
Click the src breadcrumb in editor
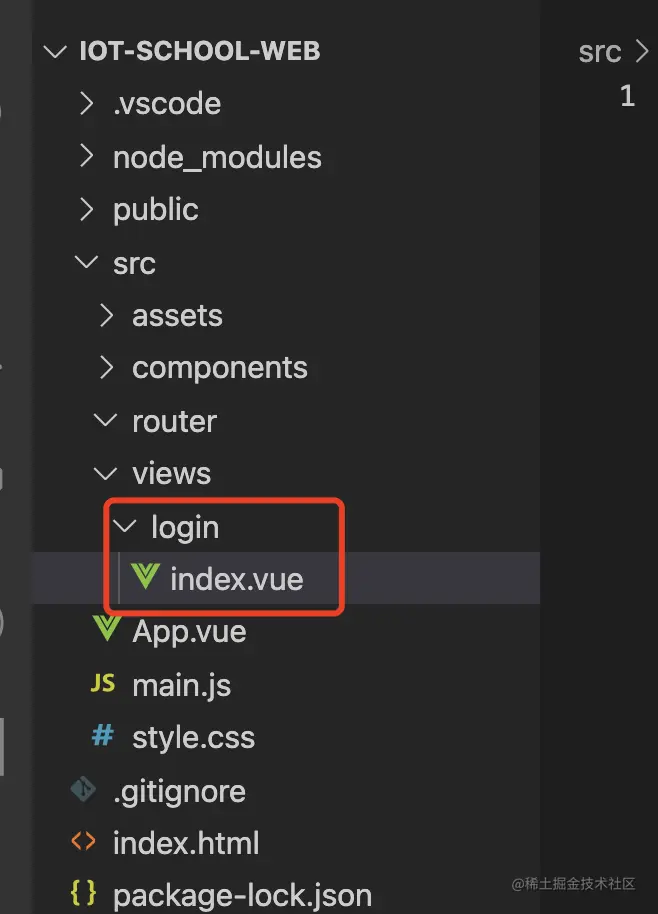(x=600, y=52)
